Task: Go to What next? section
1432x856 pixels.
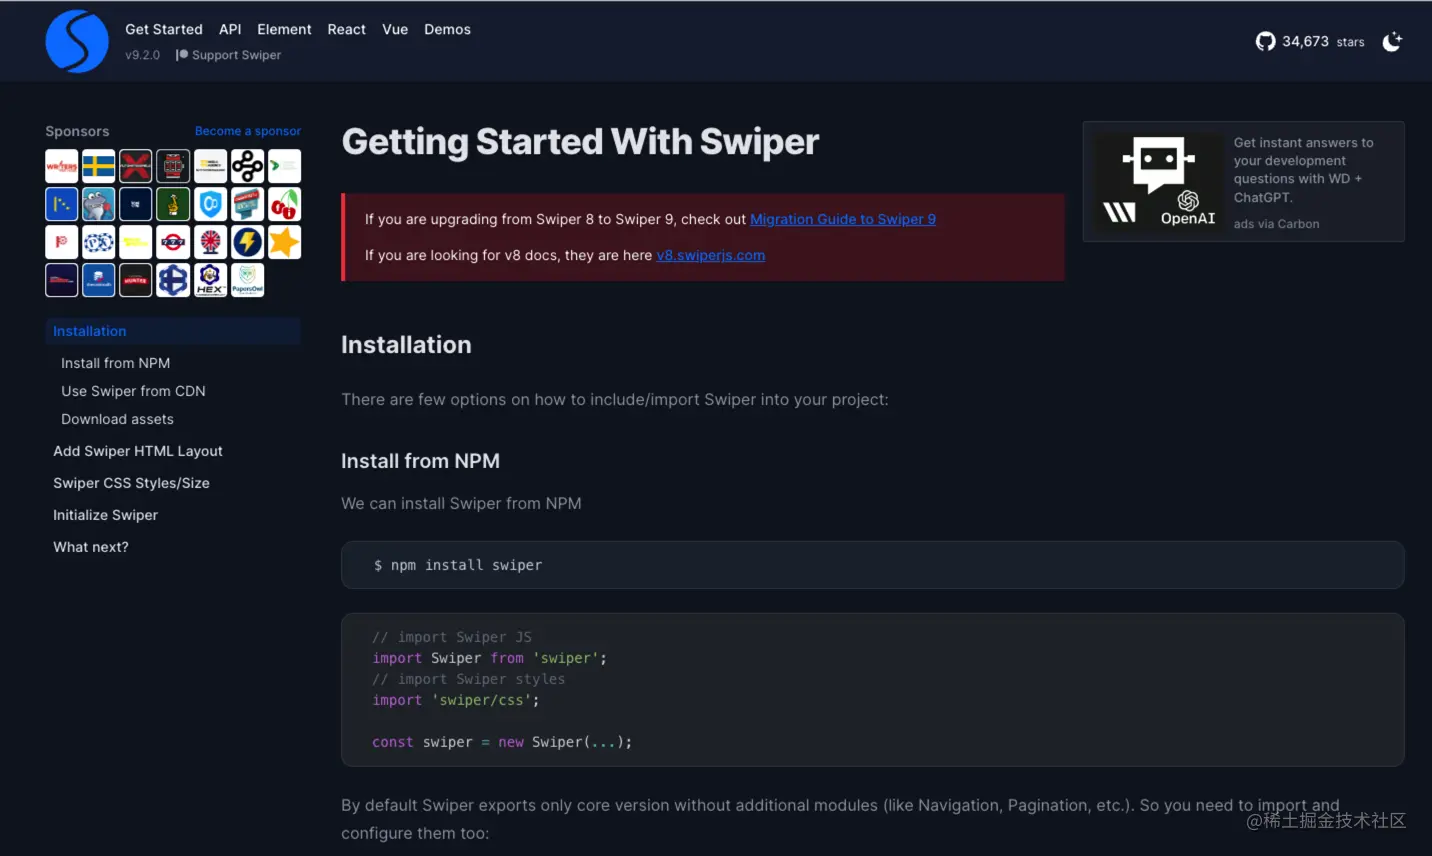Action: (x=91, y=547)
